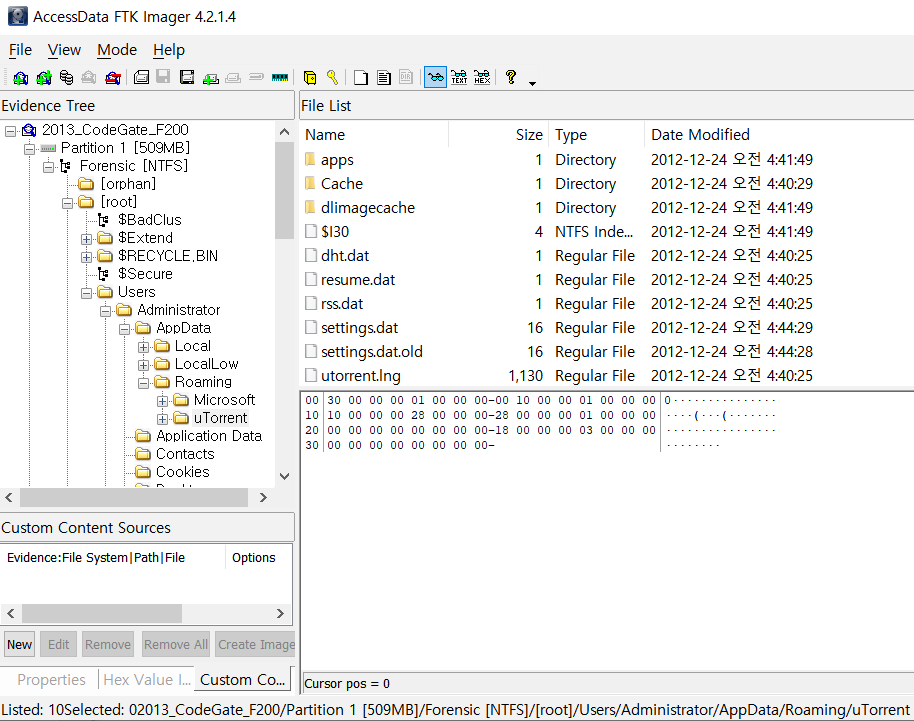Click the Evidence Tree scroll right arrow

(263, 497)
